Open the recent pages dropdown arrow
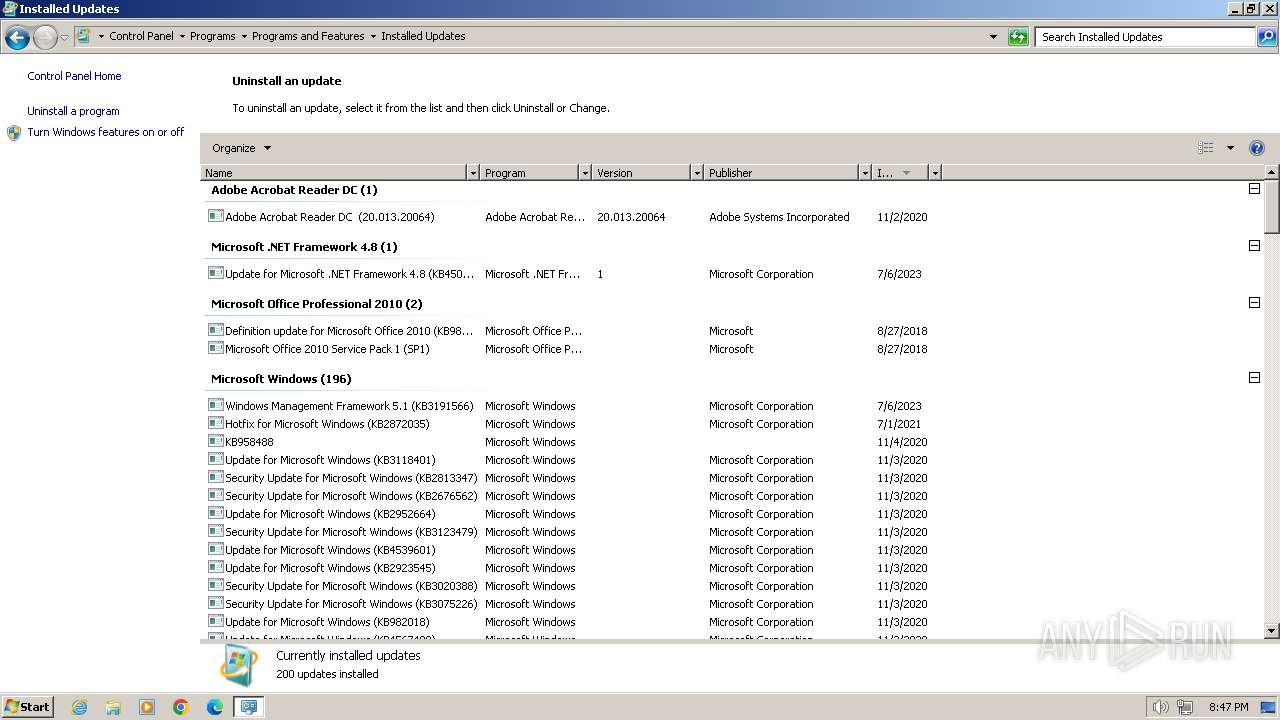This screenshot has height=720, width=1280. [x=65, y=37]
